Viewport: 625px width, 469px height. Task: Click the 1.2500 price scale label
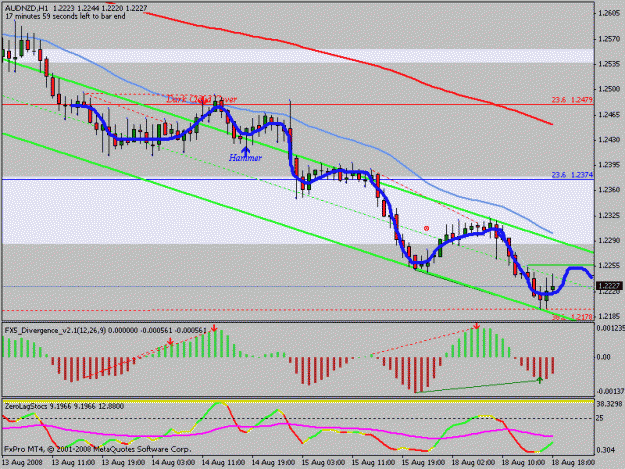(609, 89)
